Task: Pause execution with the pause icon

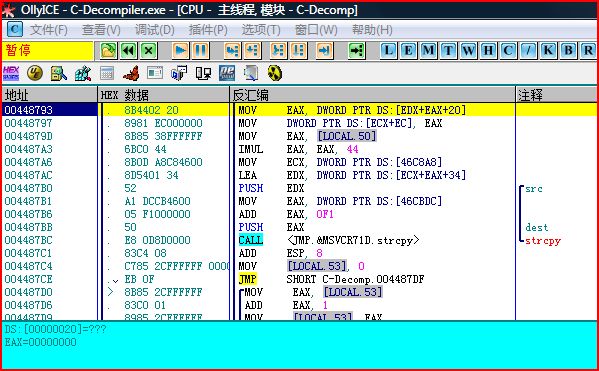Action: coord(201,50)
